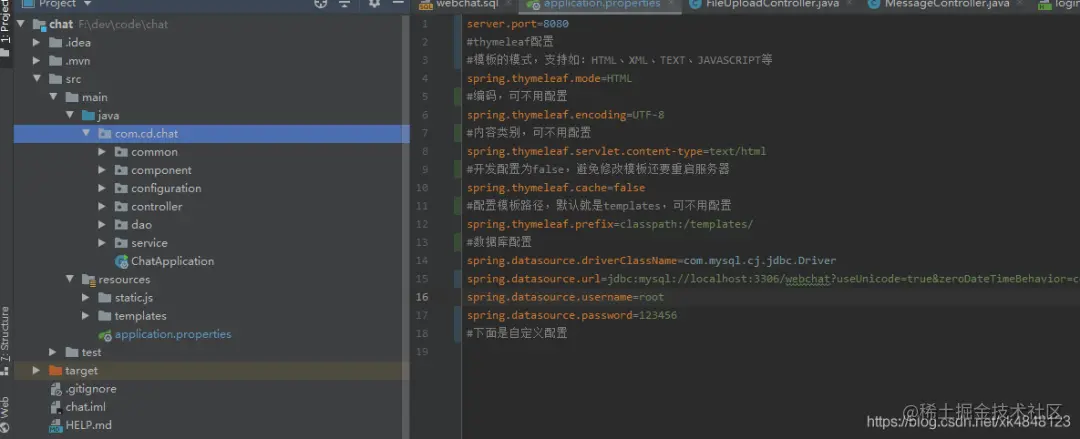Image resolution: width=1080 pixels, height=439 pixels.
Task: Click line number 16 in the gutter
Action: (x=422, y=297)
